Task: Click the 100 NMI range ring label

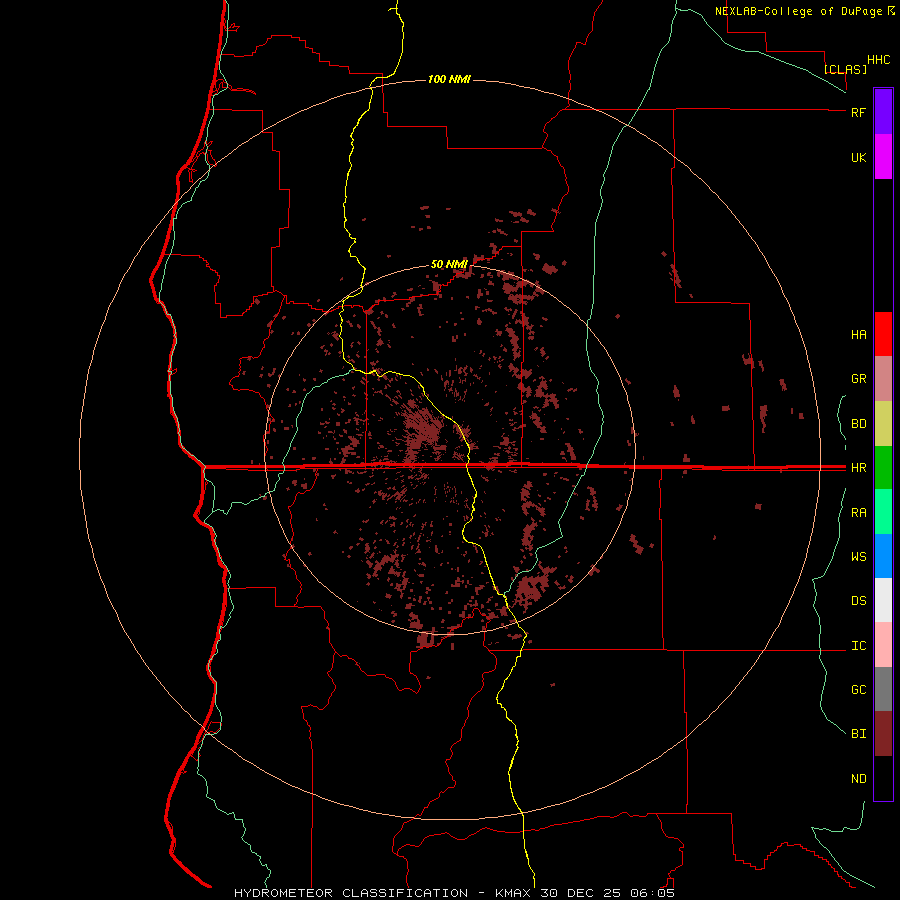Action: pyautogui.click(x=449, y=79)
